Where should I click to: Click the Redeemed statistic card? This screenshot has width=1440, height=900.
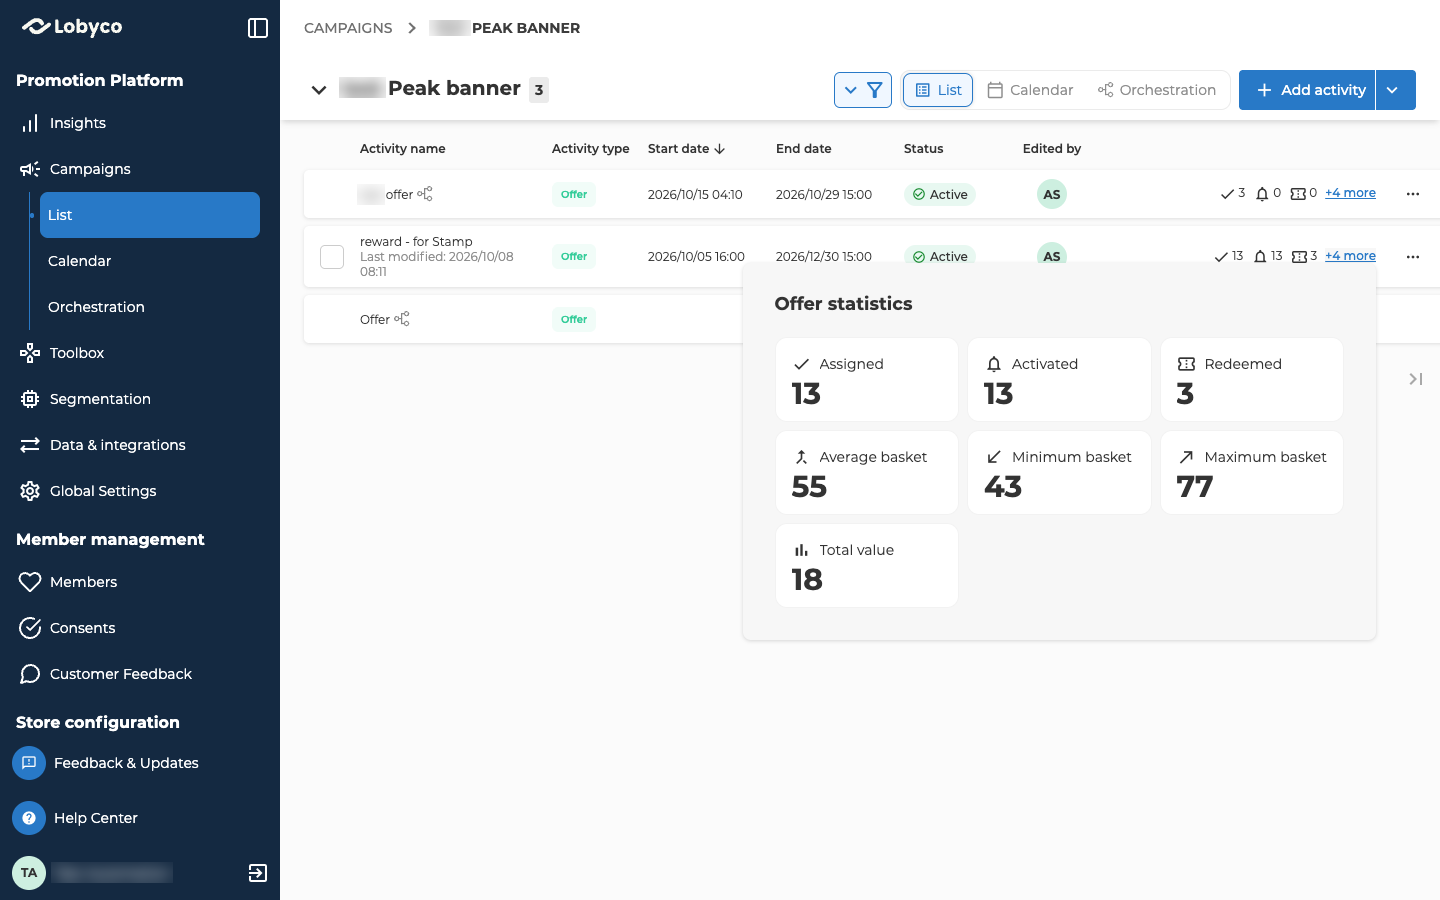tap(1252, 380)
